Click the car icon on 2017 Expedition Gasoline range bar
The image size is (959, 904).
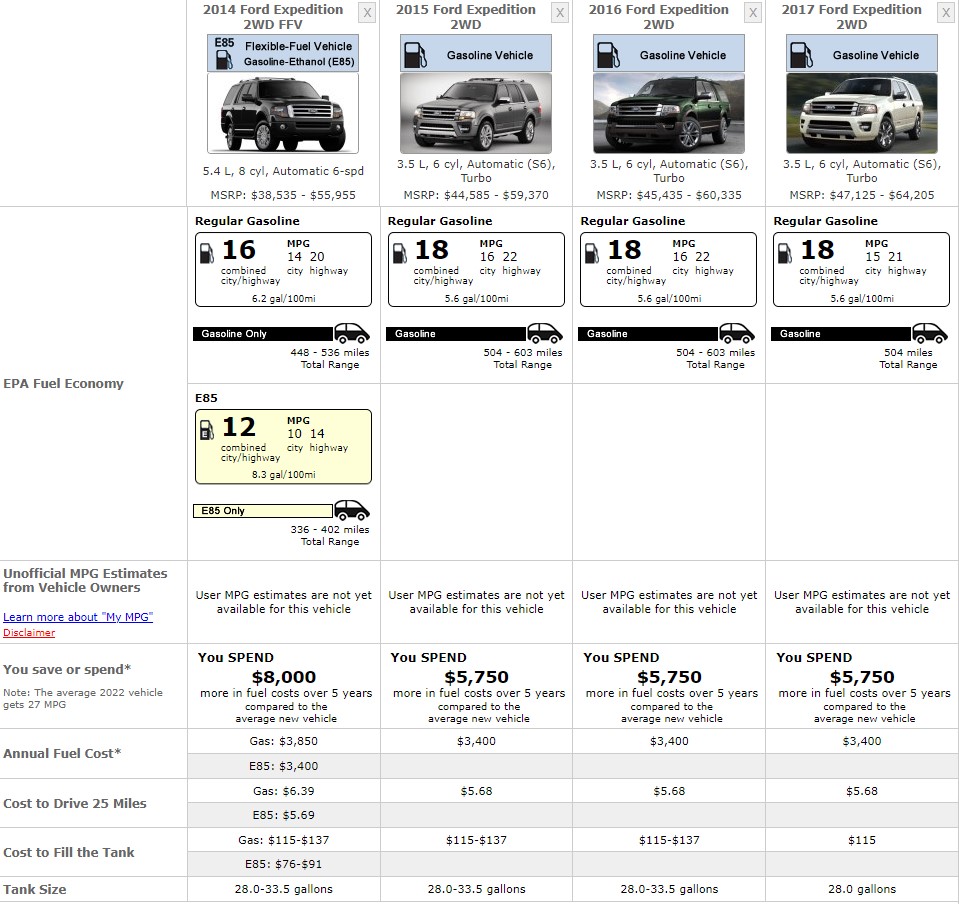point(930,333)
